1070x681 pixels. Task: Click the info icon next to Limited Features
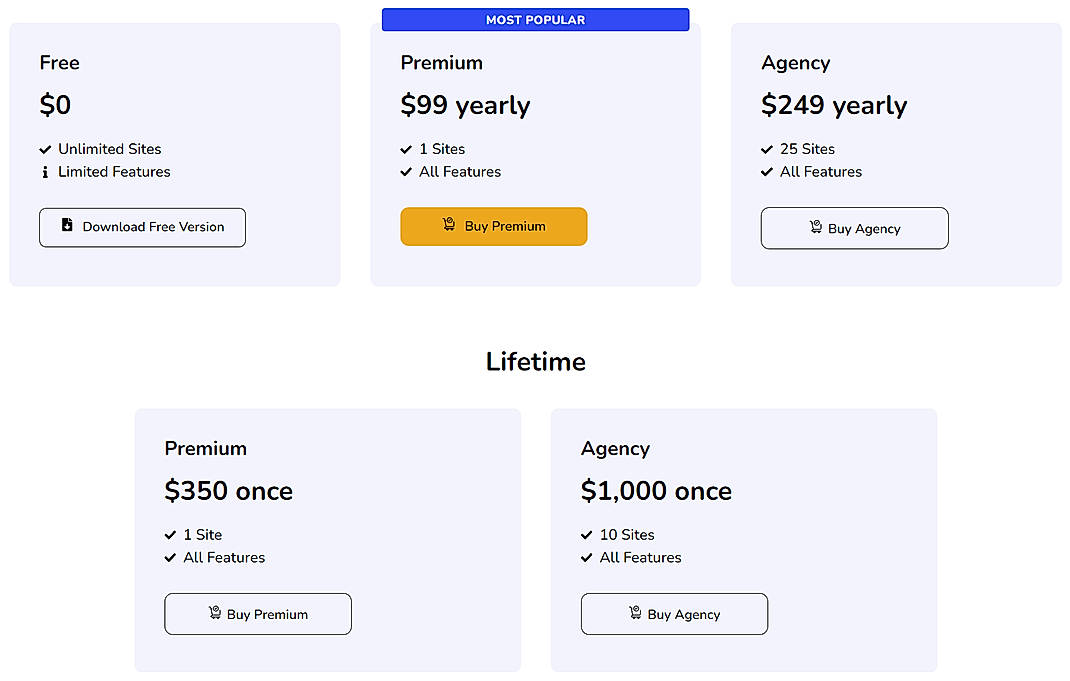pos(43,172)
